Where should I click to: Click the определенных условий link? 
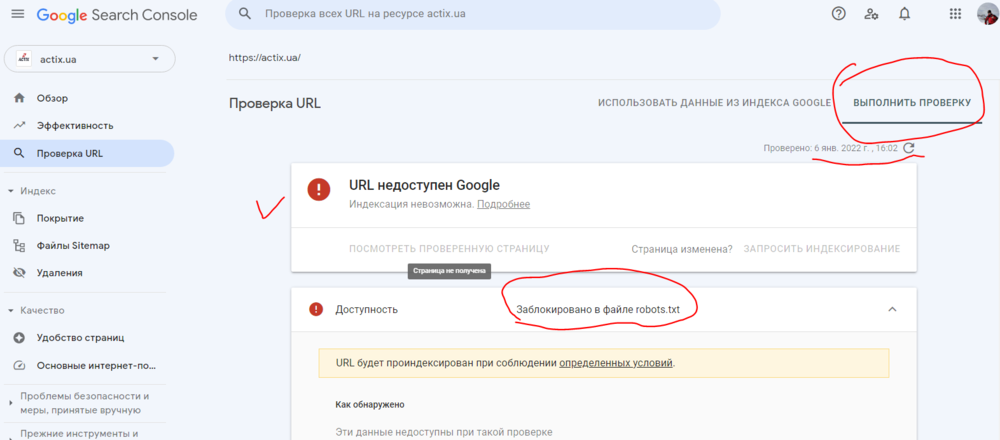[616, 362]
